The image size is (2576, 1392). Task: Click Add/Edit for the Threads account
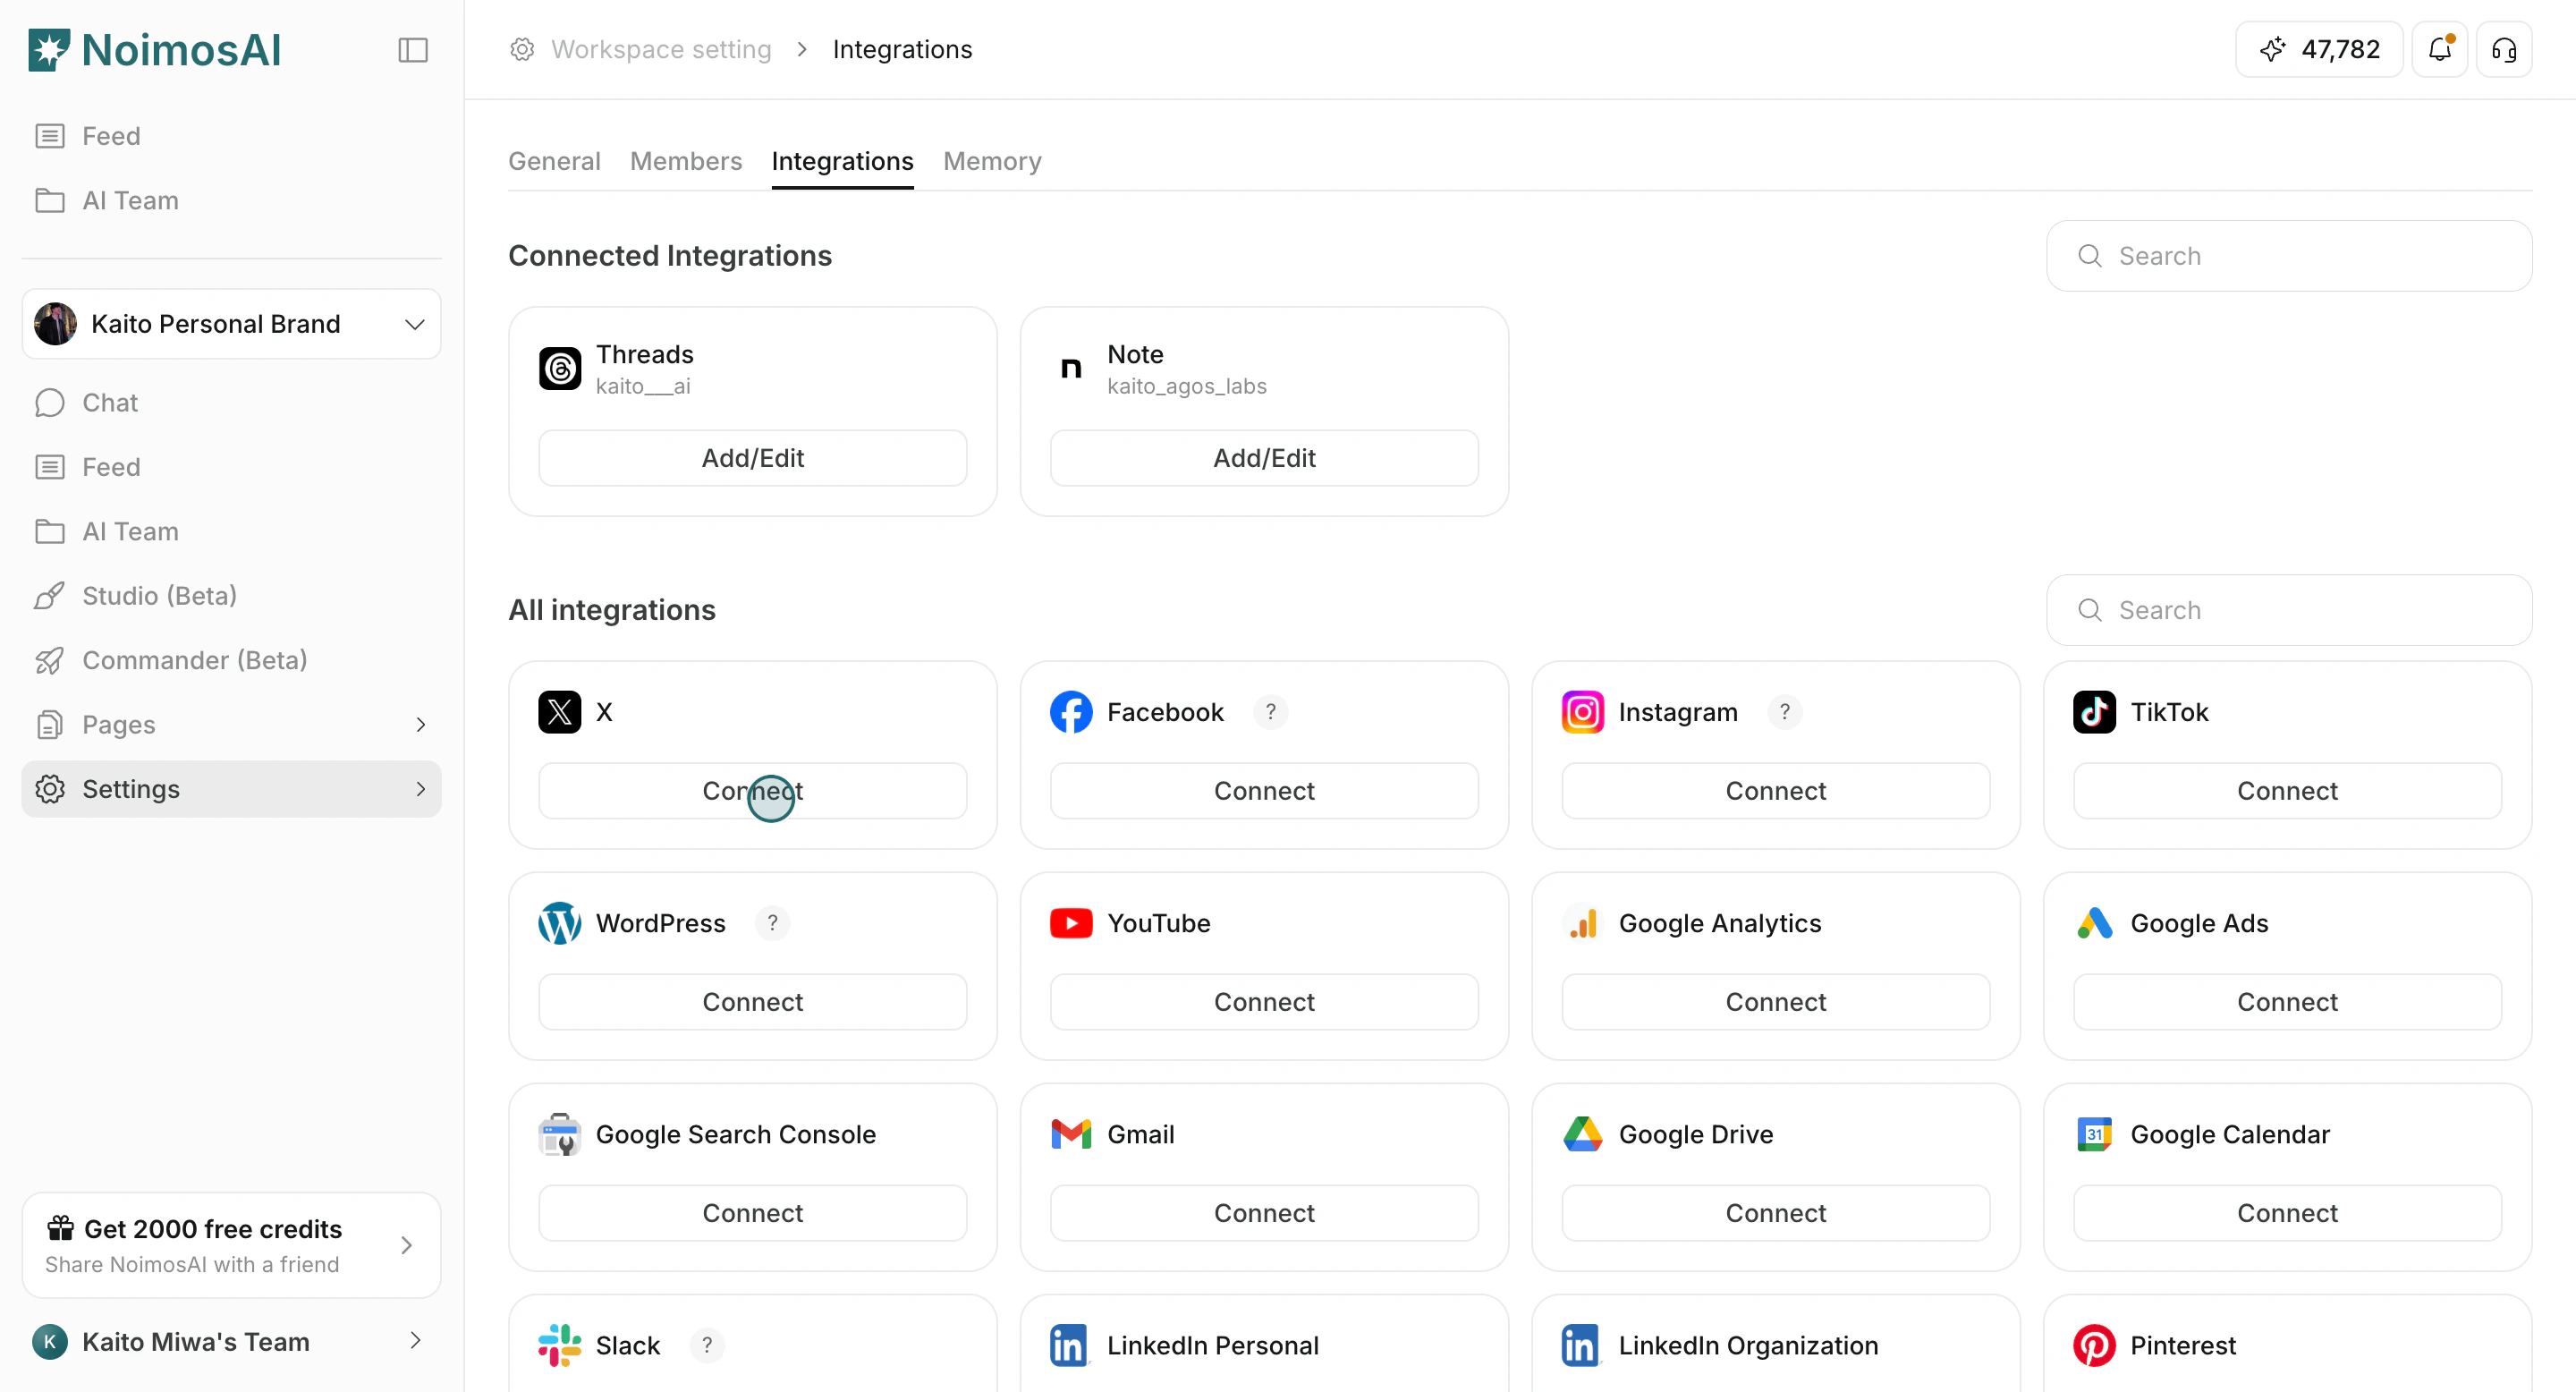click(752, 458)
